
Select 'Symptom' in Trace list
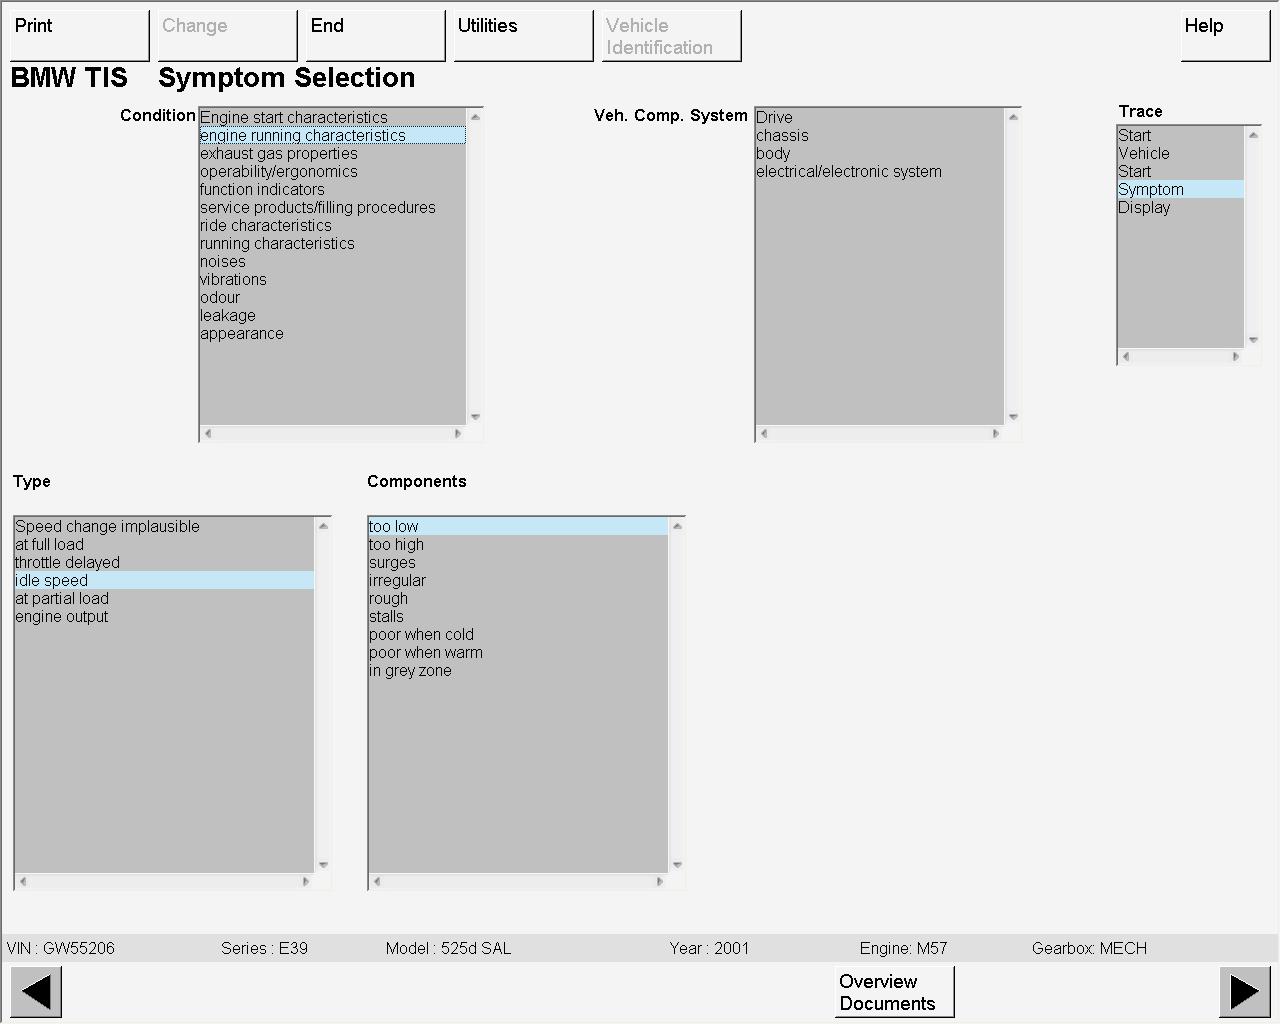[x=1180, y=190]
